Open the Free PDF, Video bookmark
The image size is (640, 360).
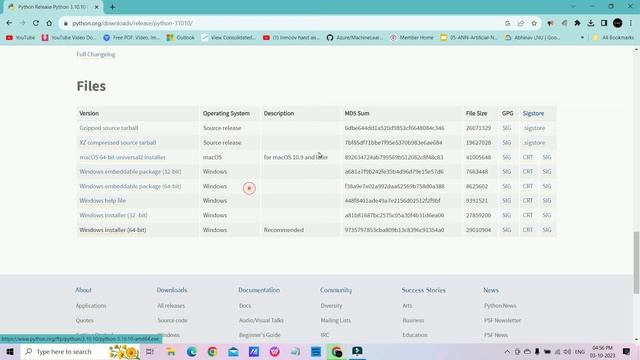pos(131,38)
